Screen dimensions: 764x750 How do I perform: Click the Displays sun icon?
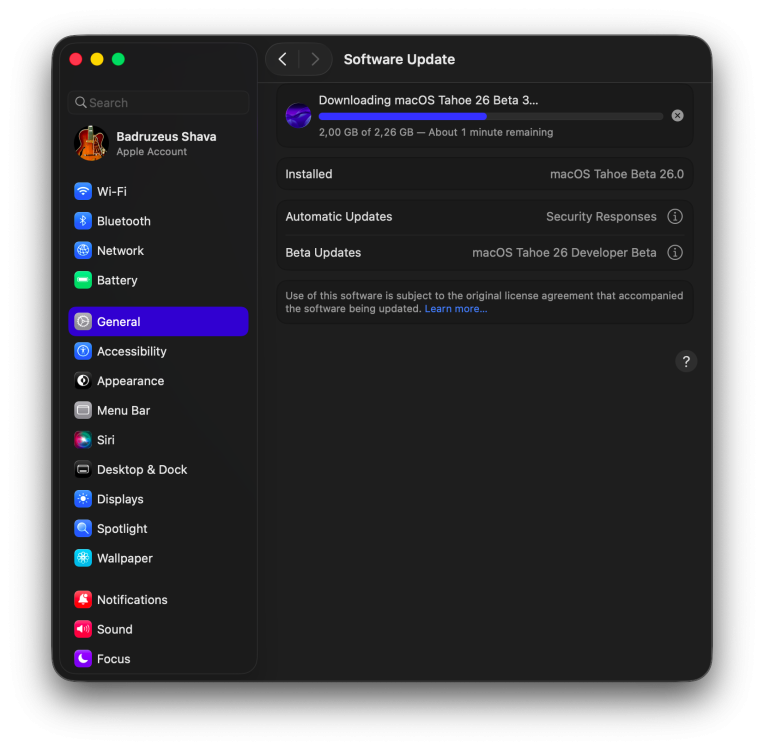[83, 499]
